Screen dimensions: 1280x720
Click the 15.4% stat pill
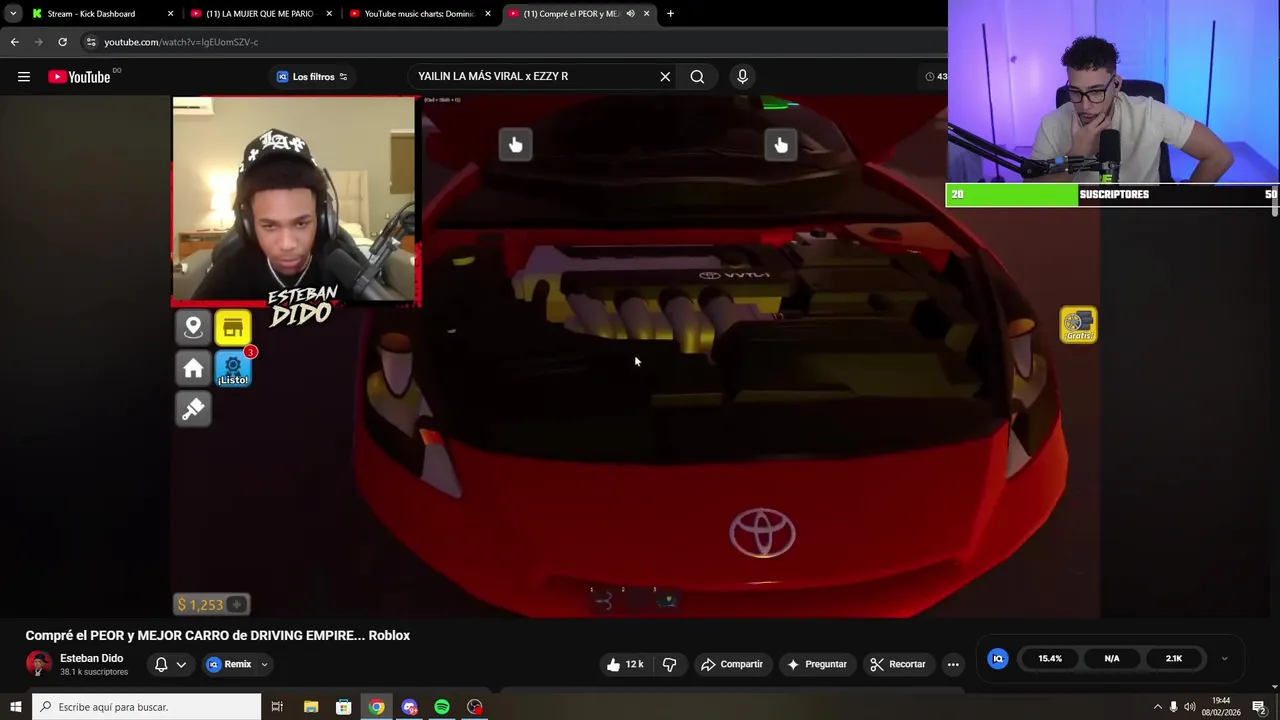point(1050,658)
